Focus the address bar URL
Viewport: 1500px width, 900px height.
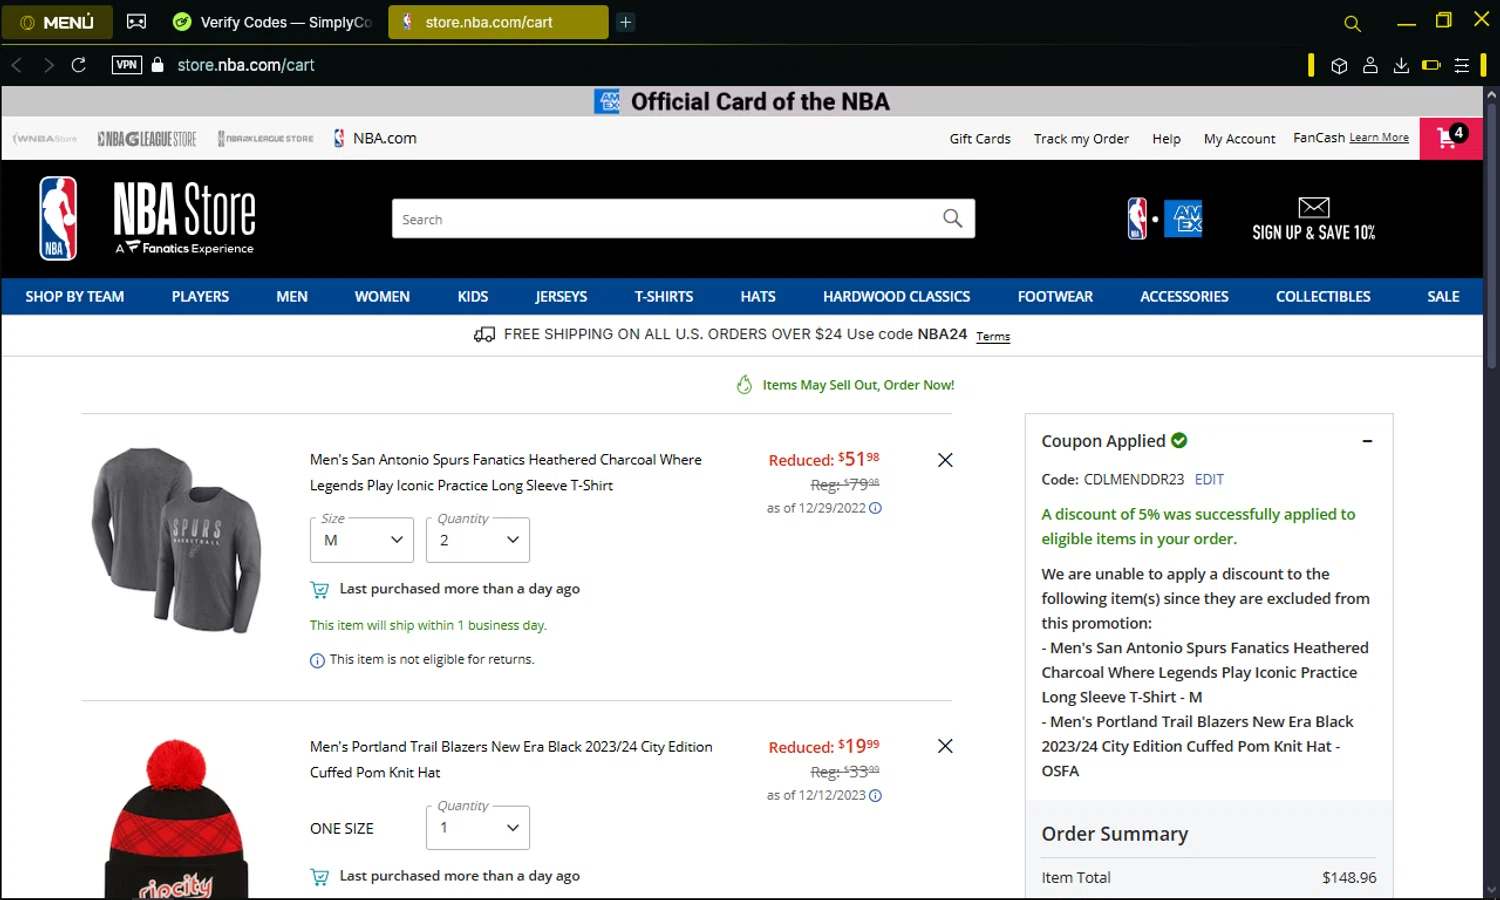pos(246,65)
